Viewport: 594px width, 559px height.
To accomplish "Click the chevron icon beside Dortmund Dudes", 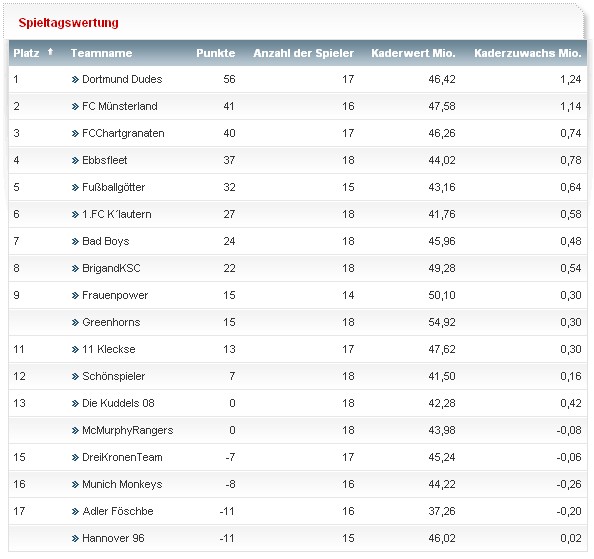I will [x=75, y=79].
